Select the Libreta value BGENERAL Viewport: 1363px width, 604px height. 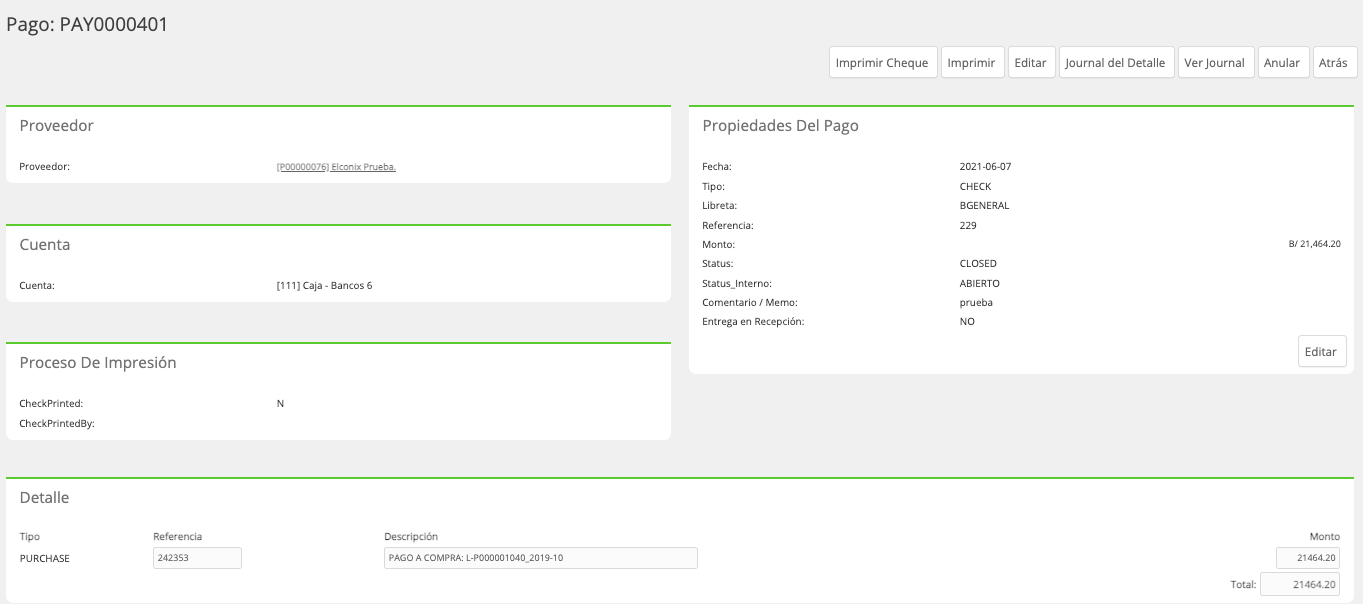tap(984, 206)
